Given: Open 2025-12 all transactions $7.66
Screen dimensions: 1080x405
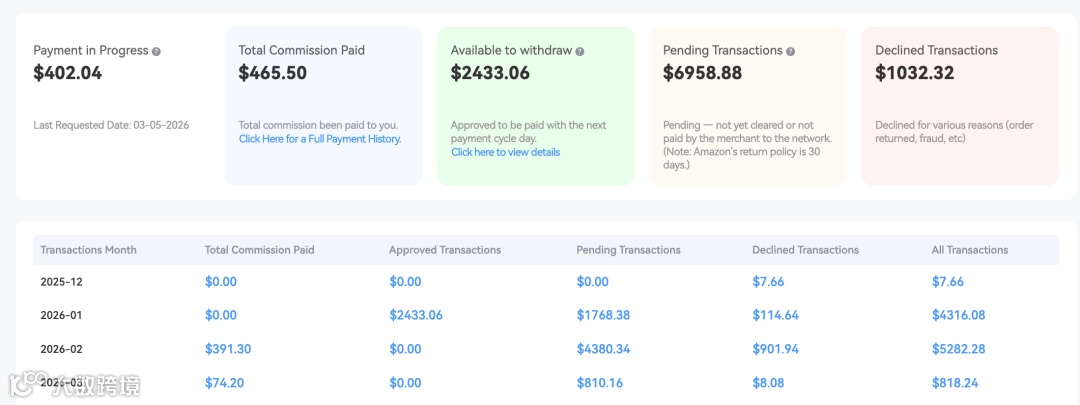Looking at the screenshot, I should [947, 282].
